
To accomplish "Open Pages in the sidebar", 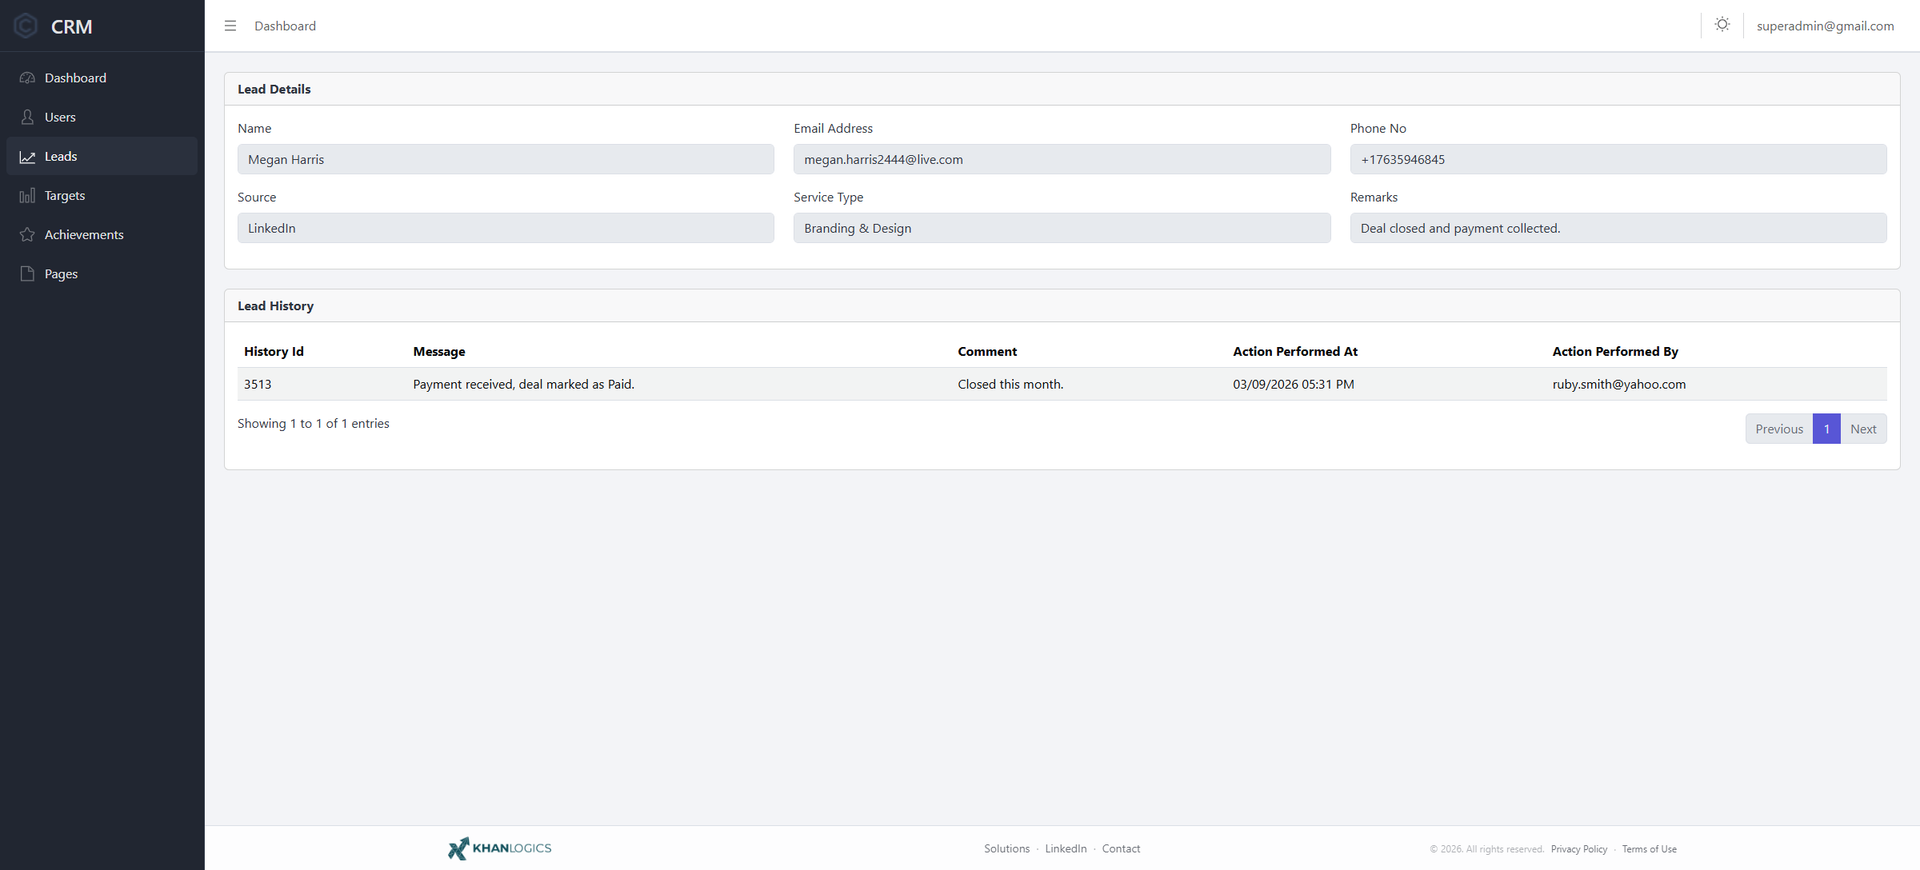I will [x=101, y=273].
